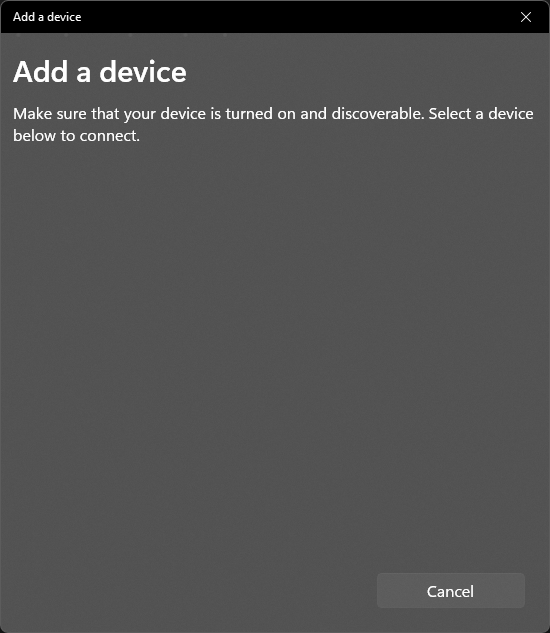Dismiss the dialog using Cancel

pyautogui.click(x=451, y=591)
